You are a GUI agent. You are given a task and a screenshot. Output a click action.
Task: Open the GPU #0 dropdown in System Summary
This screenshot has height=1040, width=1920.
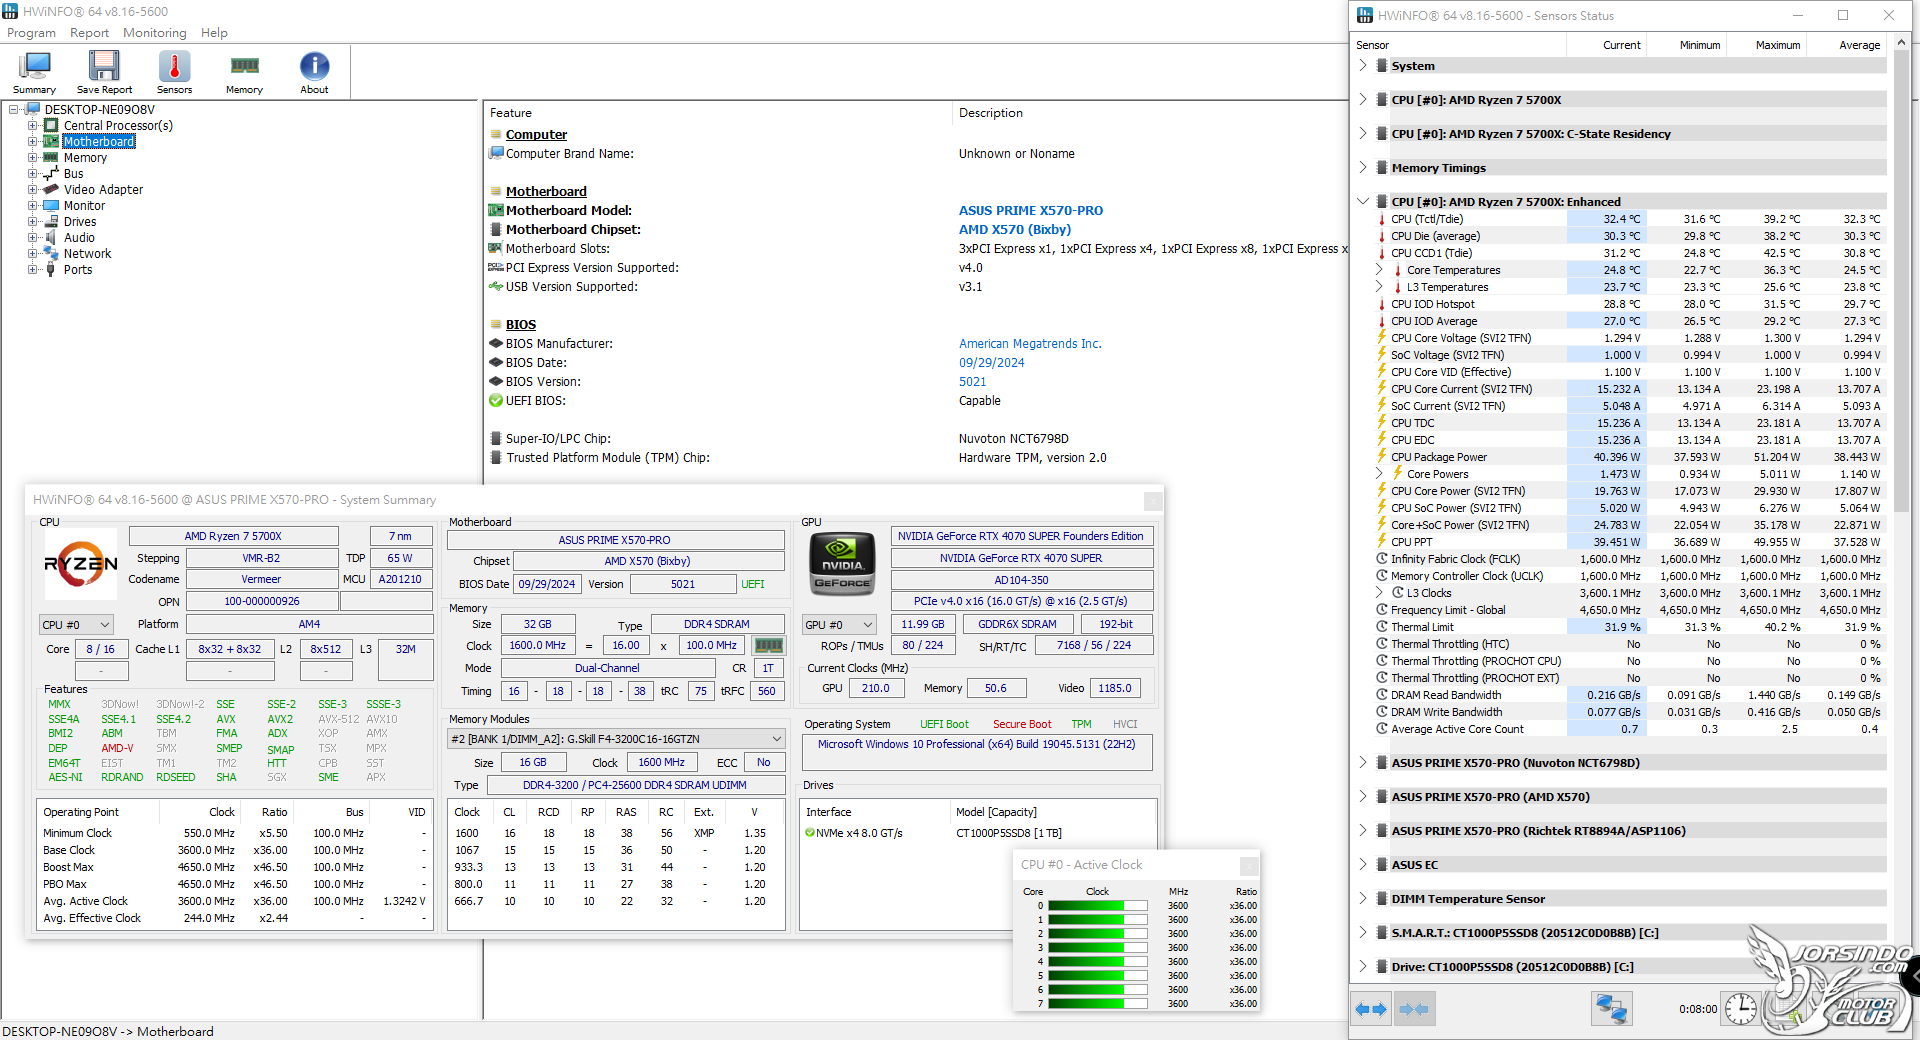(x=839, y=625)
